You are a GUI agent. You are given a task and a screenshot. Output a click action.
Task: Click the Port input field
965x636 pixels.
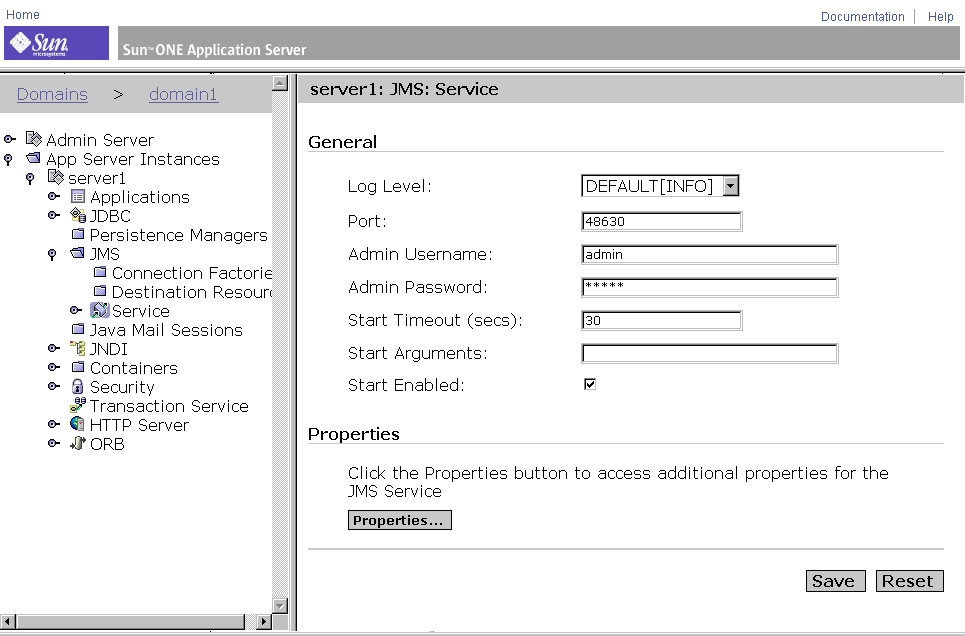[x=662, y=222]
